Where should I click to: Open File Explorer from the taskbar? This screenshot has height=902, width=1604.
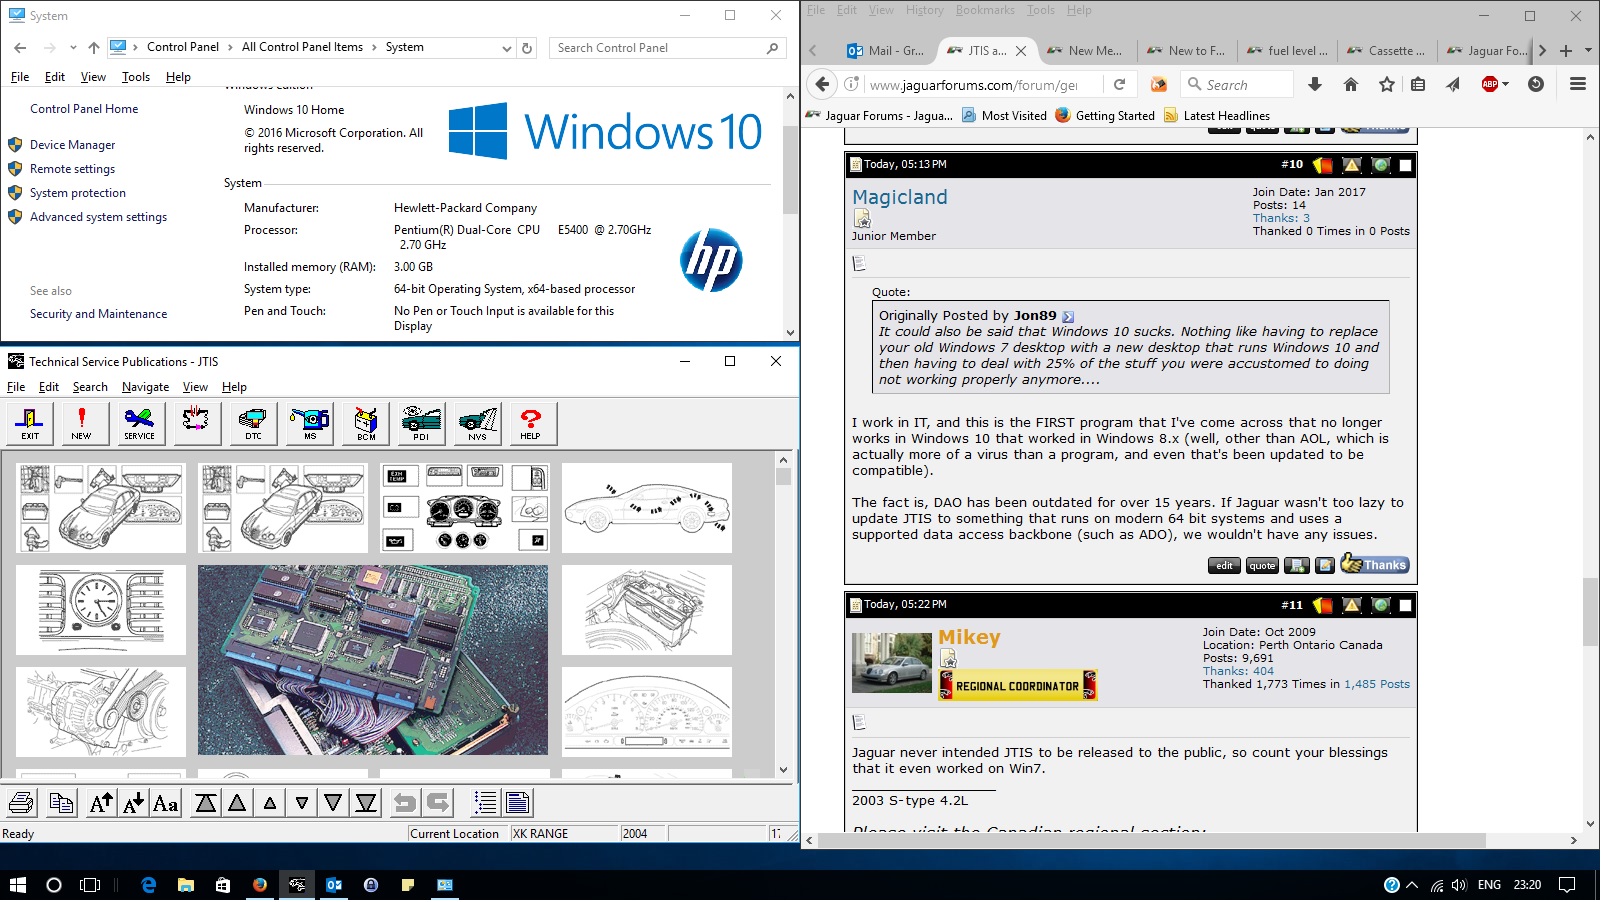(186, 885)
